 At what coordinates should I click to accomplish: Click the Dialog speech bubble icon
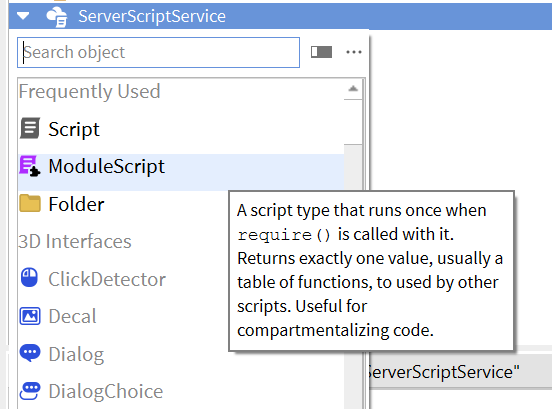tap(30, 353)
